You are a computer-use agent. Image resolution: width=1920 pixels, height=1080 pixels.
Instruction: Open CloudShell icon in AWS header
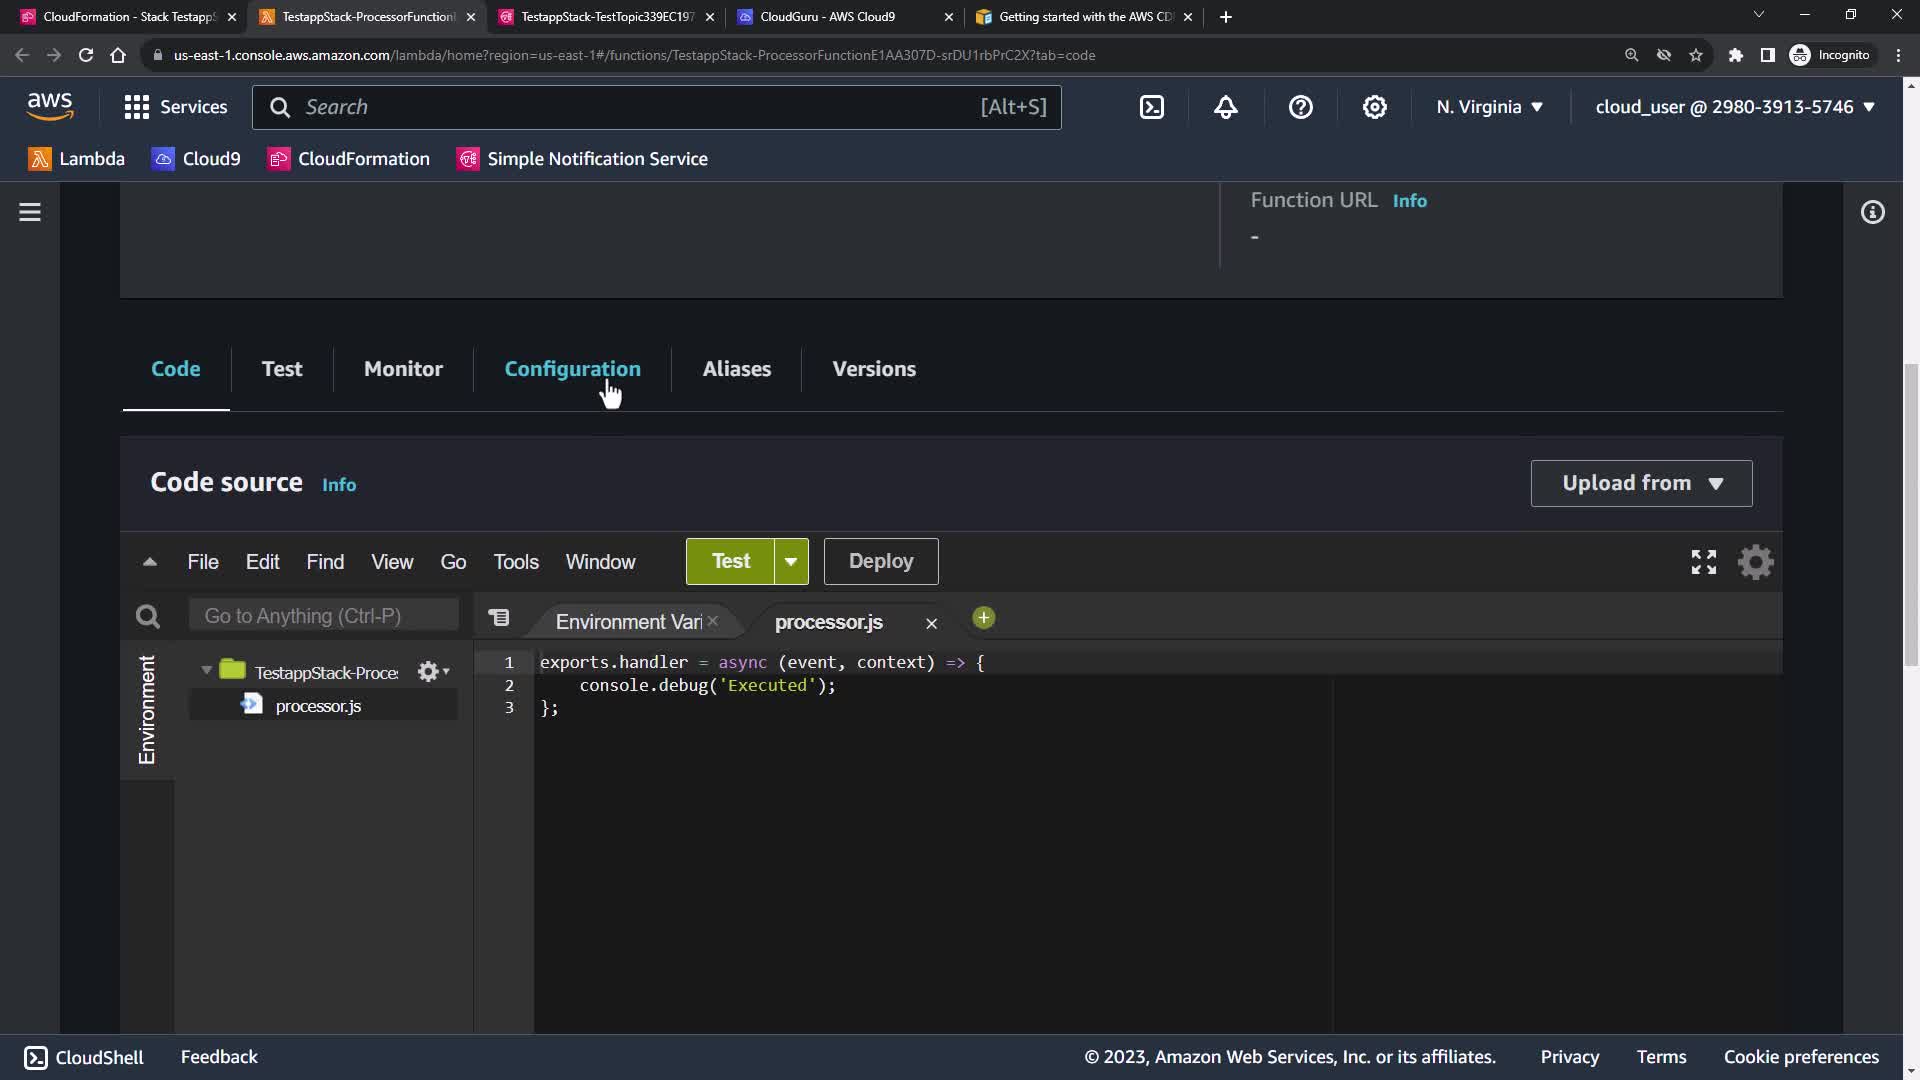[1152, 107]
